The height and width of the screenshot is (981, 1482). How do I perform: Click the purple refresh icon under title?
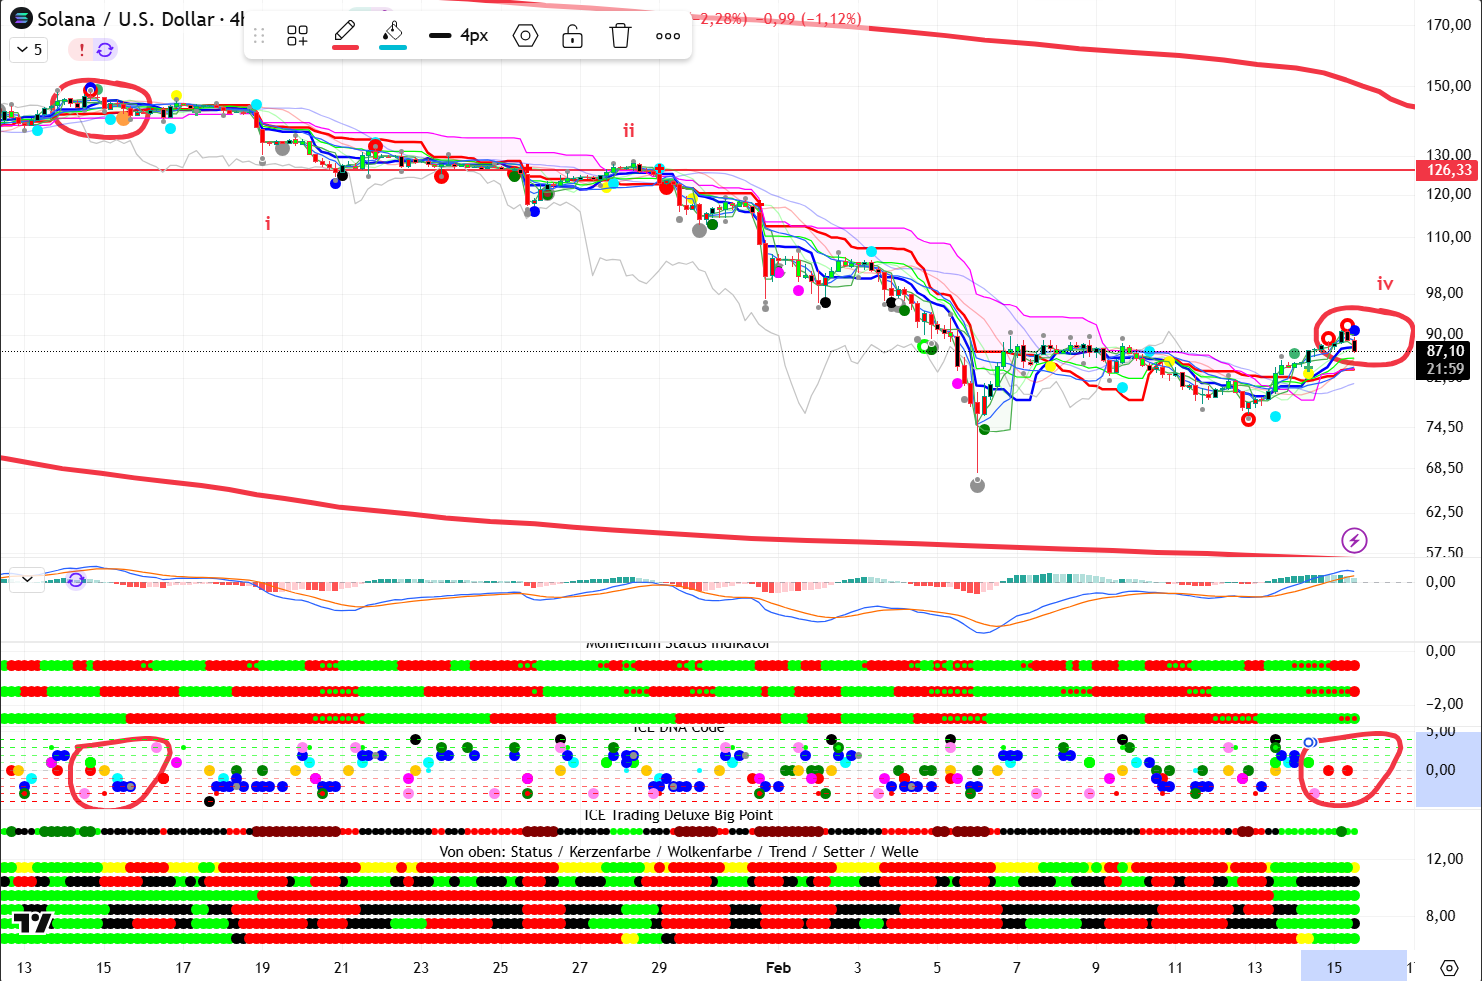coord(105,49)
